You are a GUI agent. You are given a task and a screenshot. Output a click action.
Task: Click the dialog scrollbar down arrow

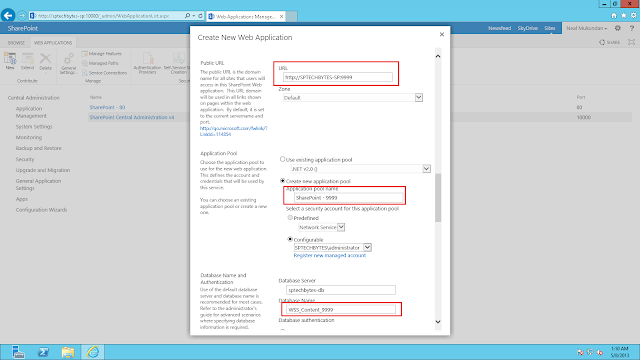(438, 322)
